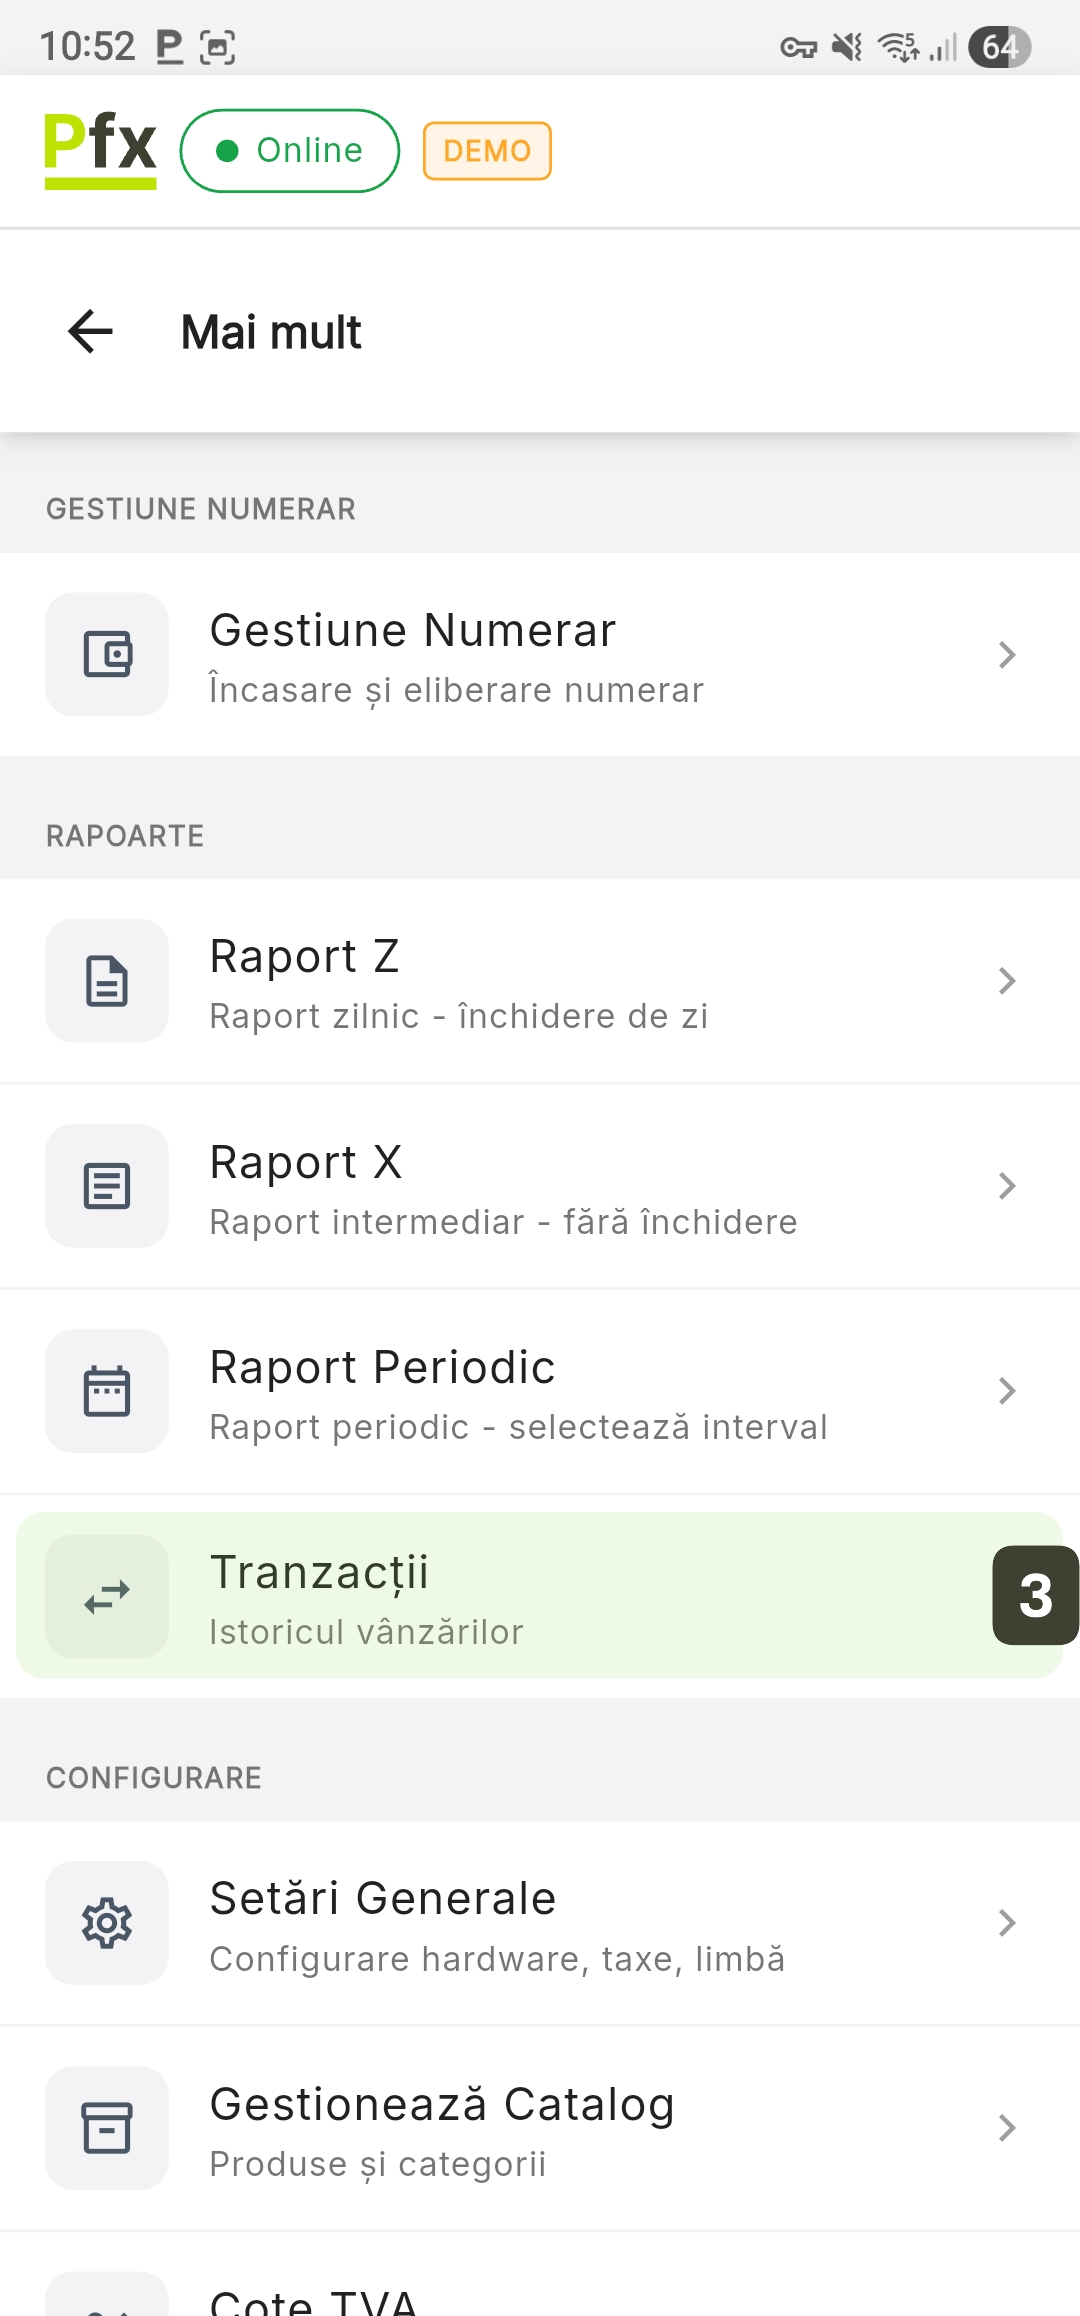
Task: Tap the DEMO badge
Action: [487, 151]
